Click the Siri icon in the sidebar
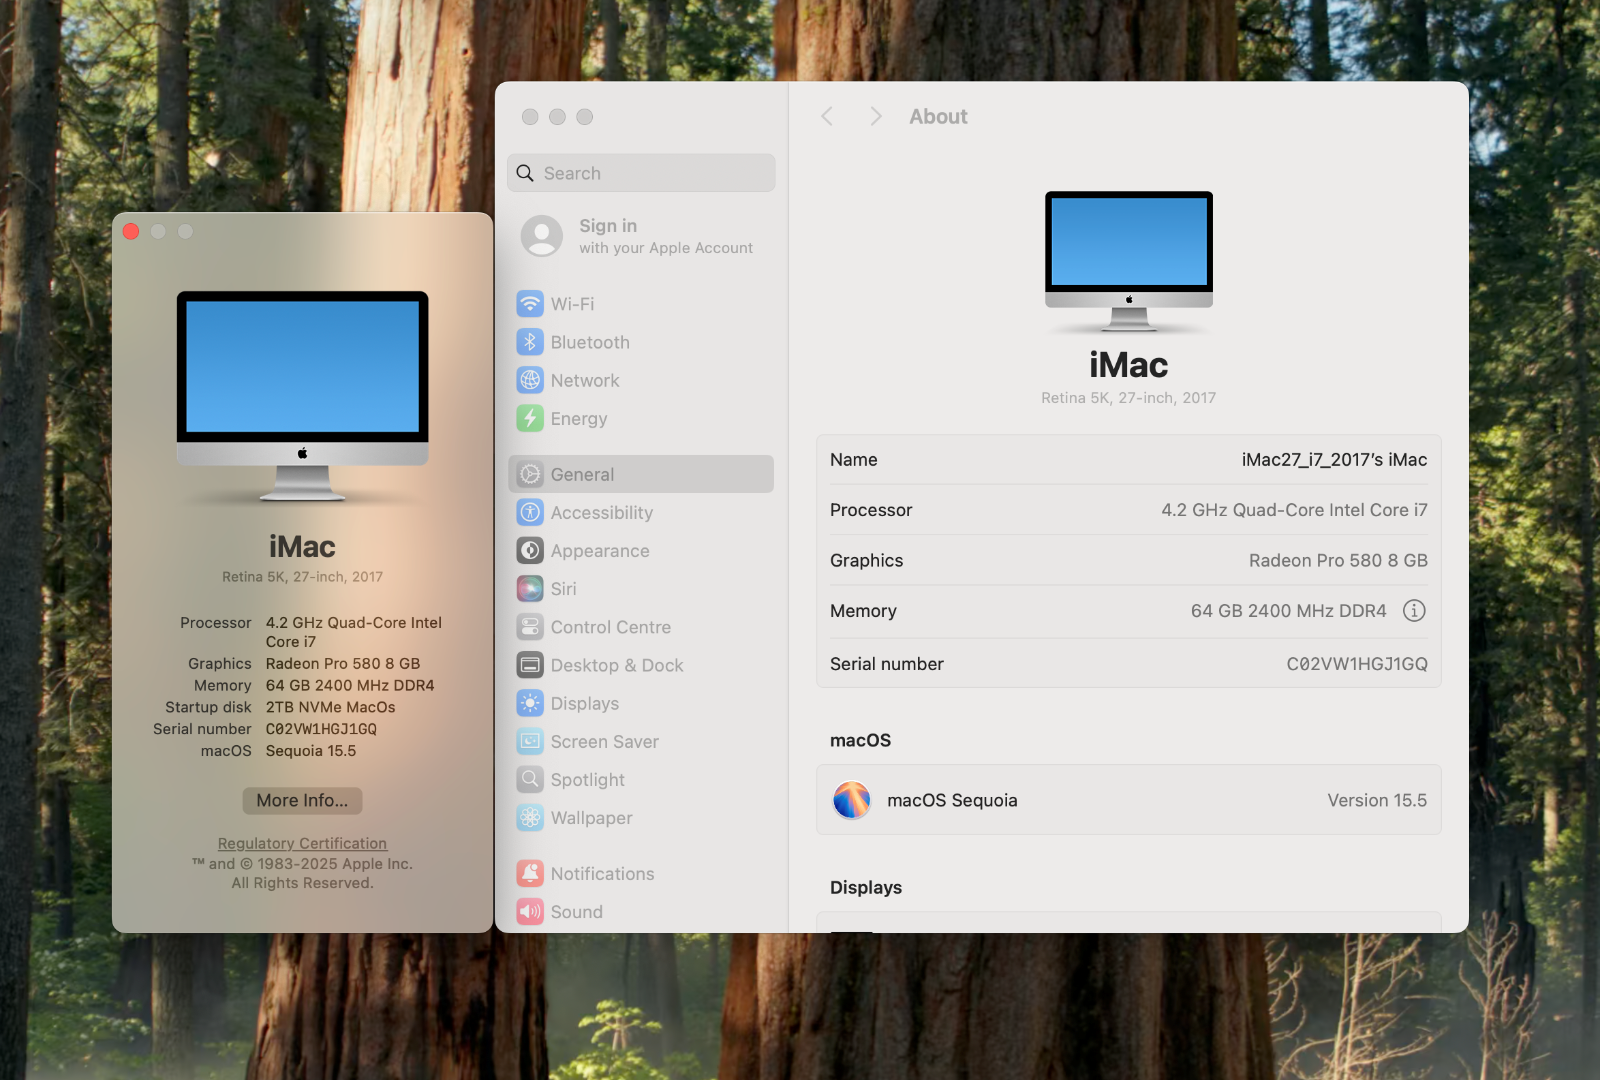Image resolution: width=1600 pixels, height=1080 pixels. [530, 589]
